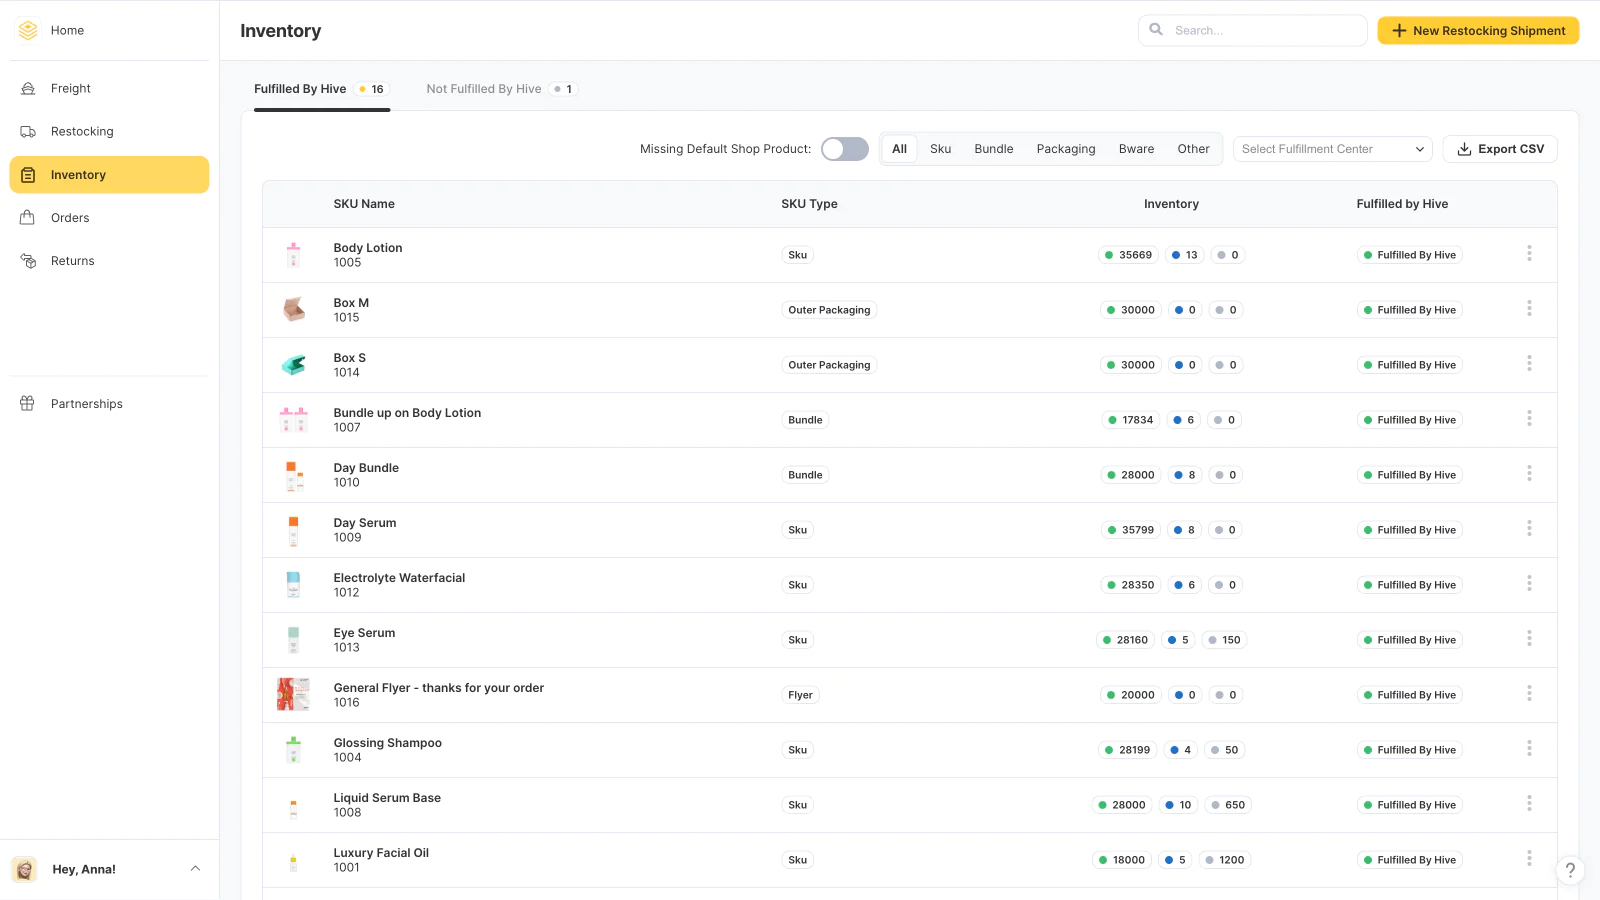
Task: Click the Returns icon in sidebar
Action: point(28,261)
